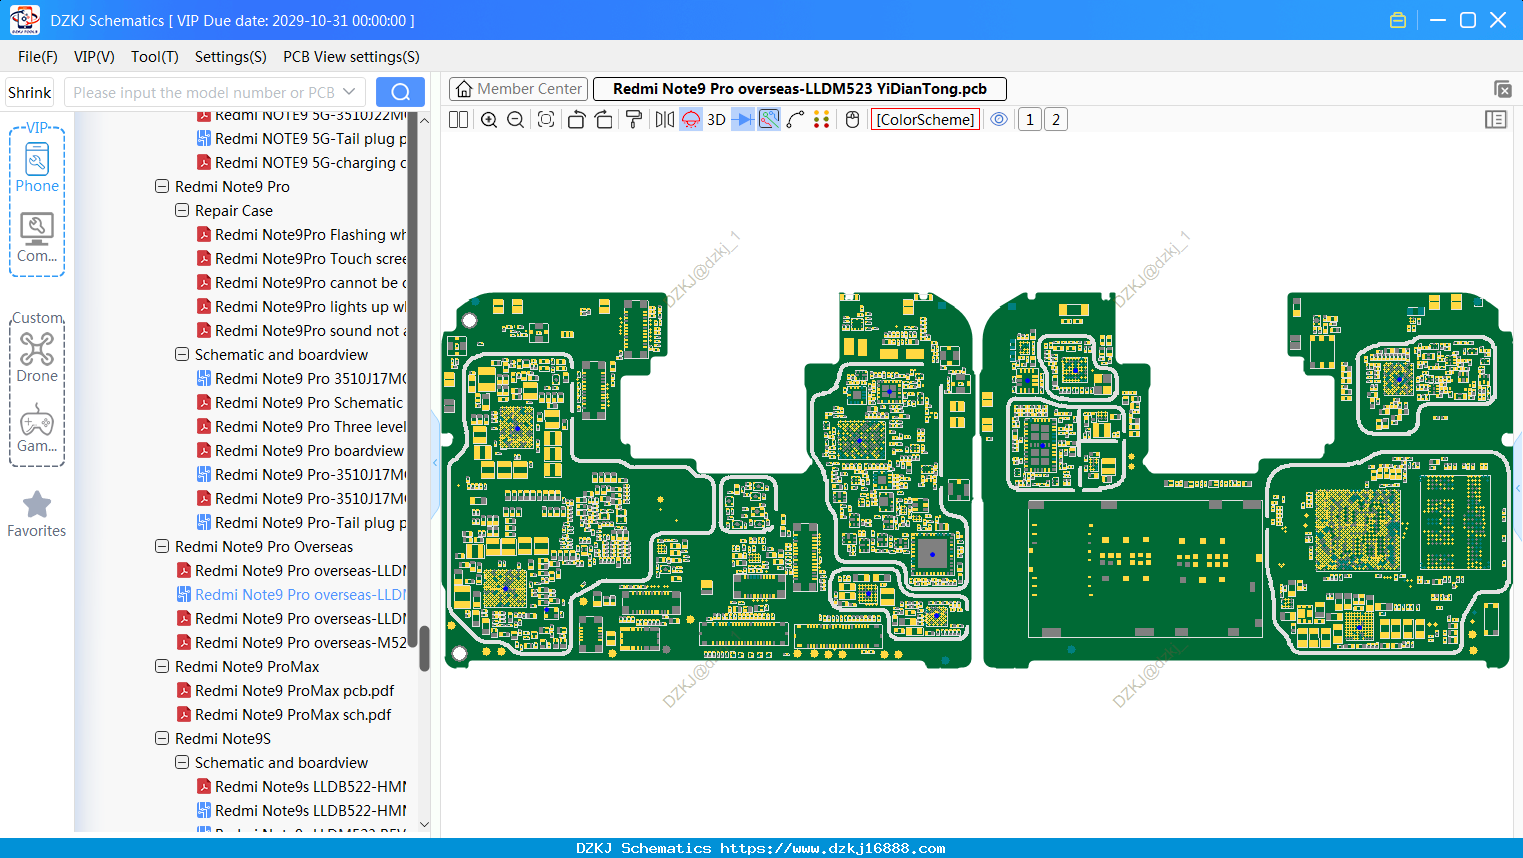The height and width of the screenshot is (858, 1523).
Task: Click the mirror flip board icon
Action: (x=664, y=120)
